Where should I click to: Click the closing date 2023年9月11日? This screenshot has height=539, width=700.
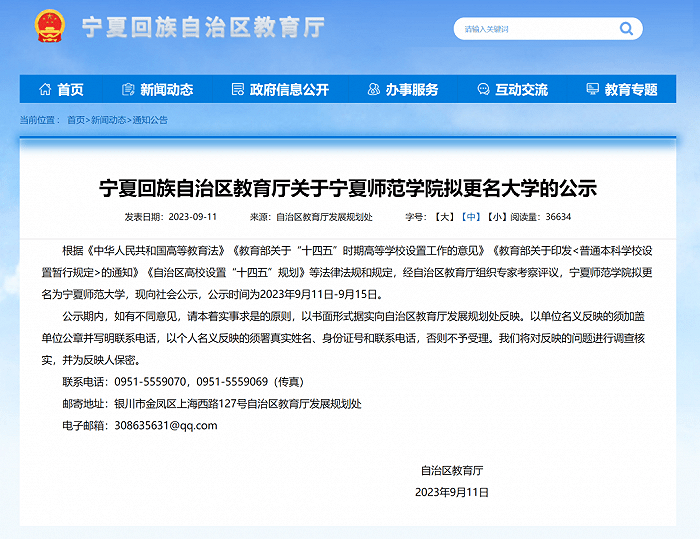pos(452,493)
